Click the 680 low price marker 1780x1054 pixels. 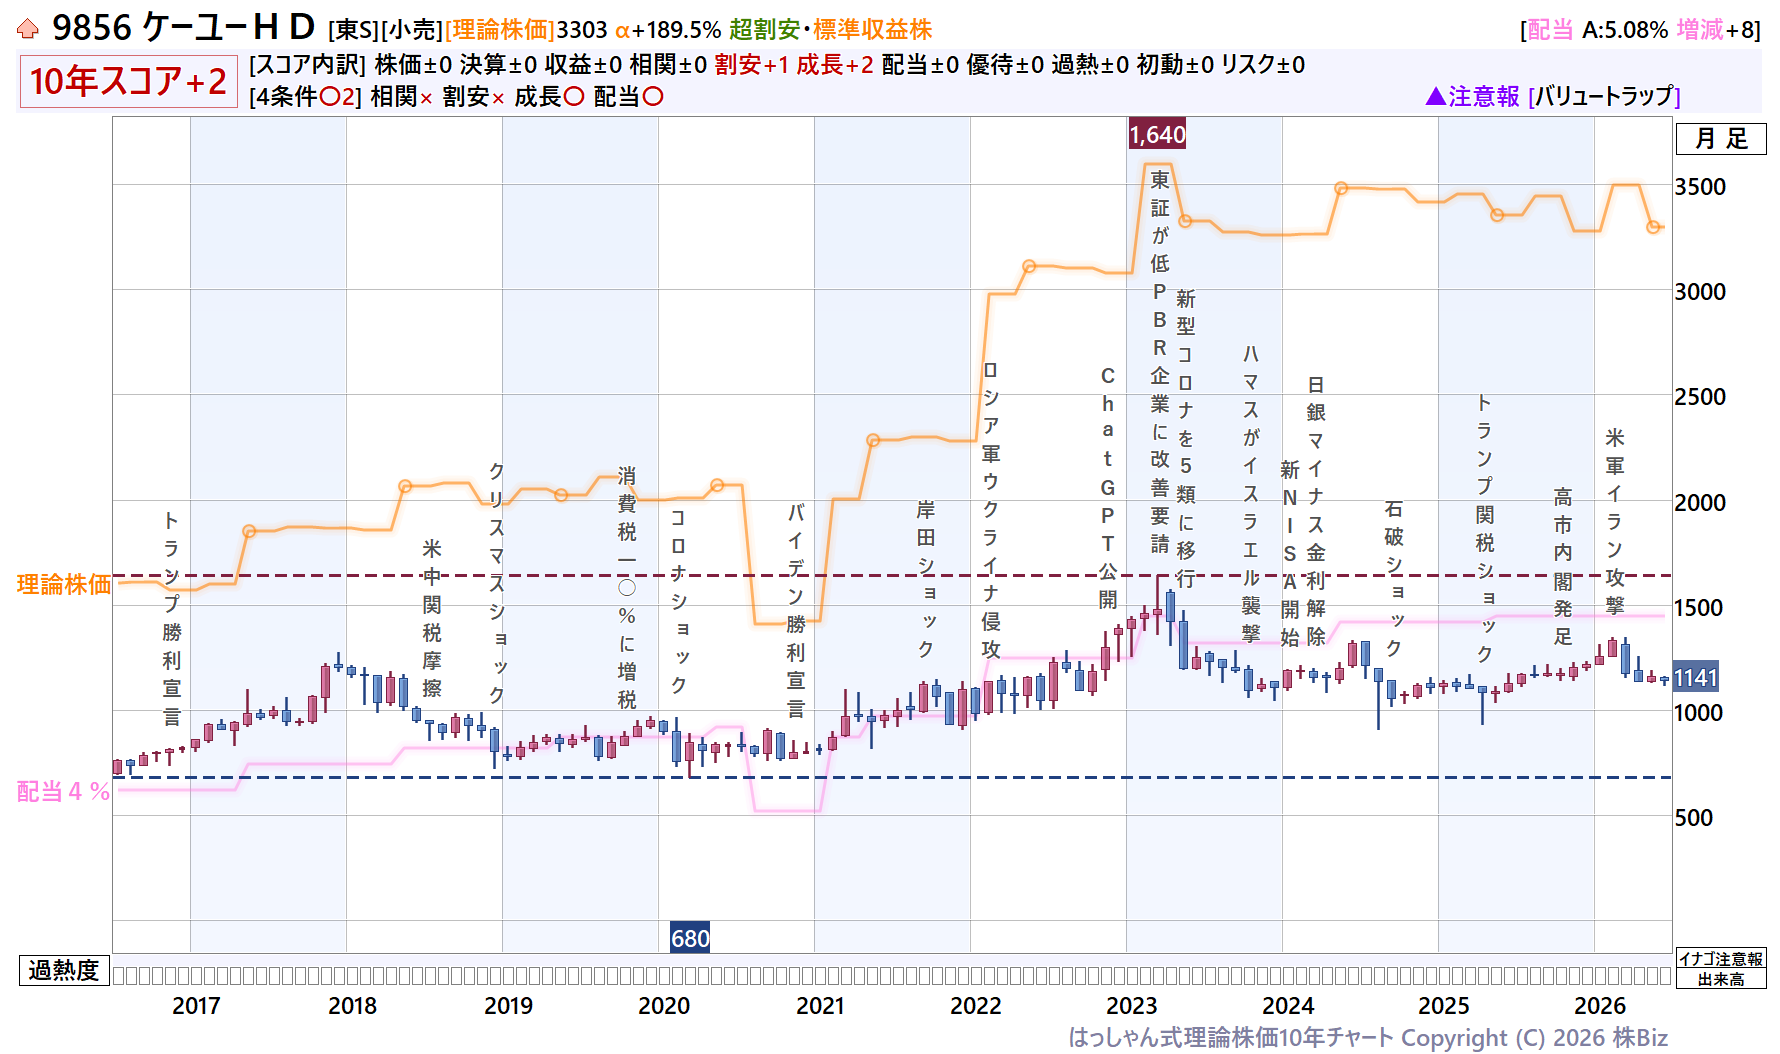point(690,938)
